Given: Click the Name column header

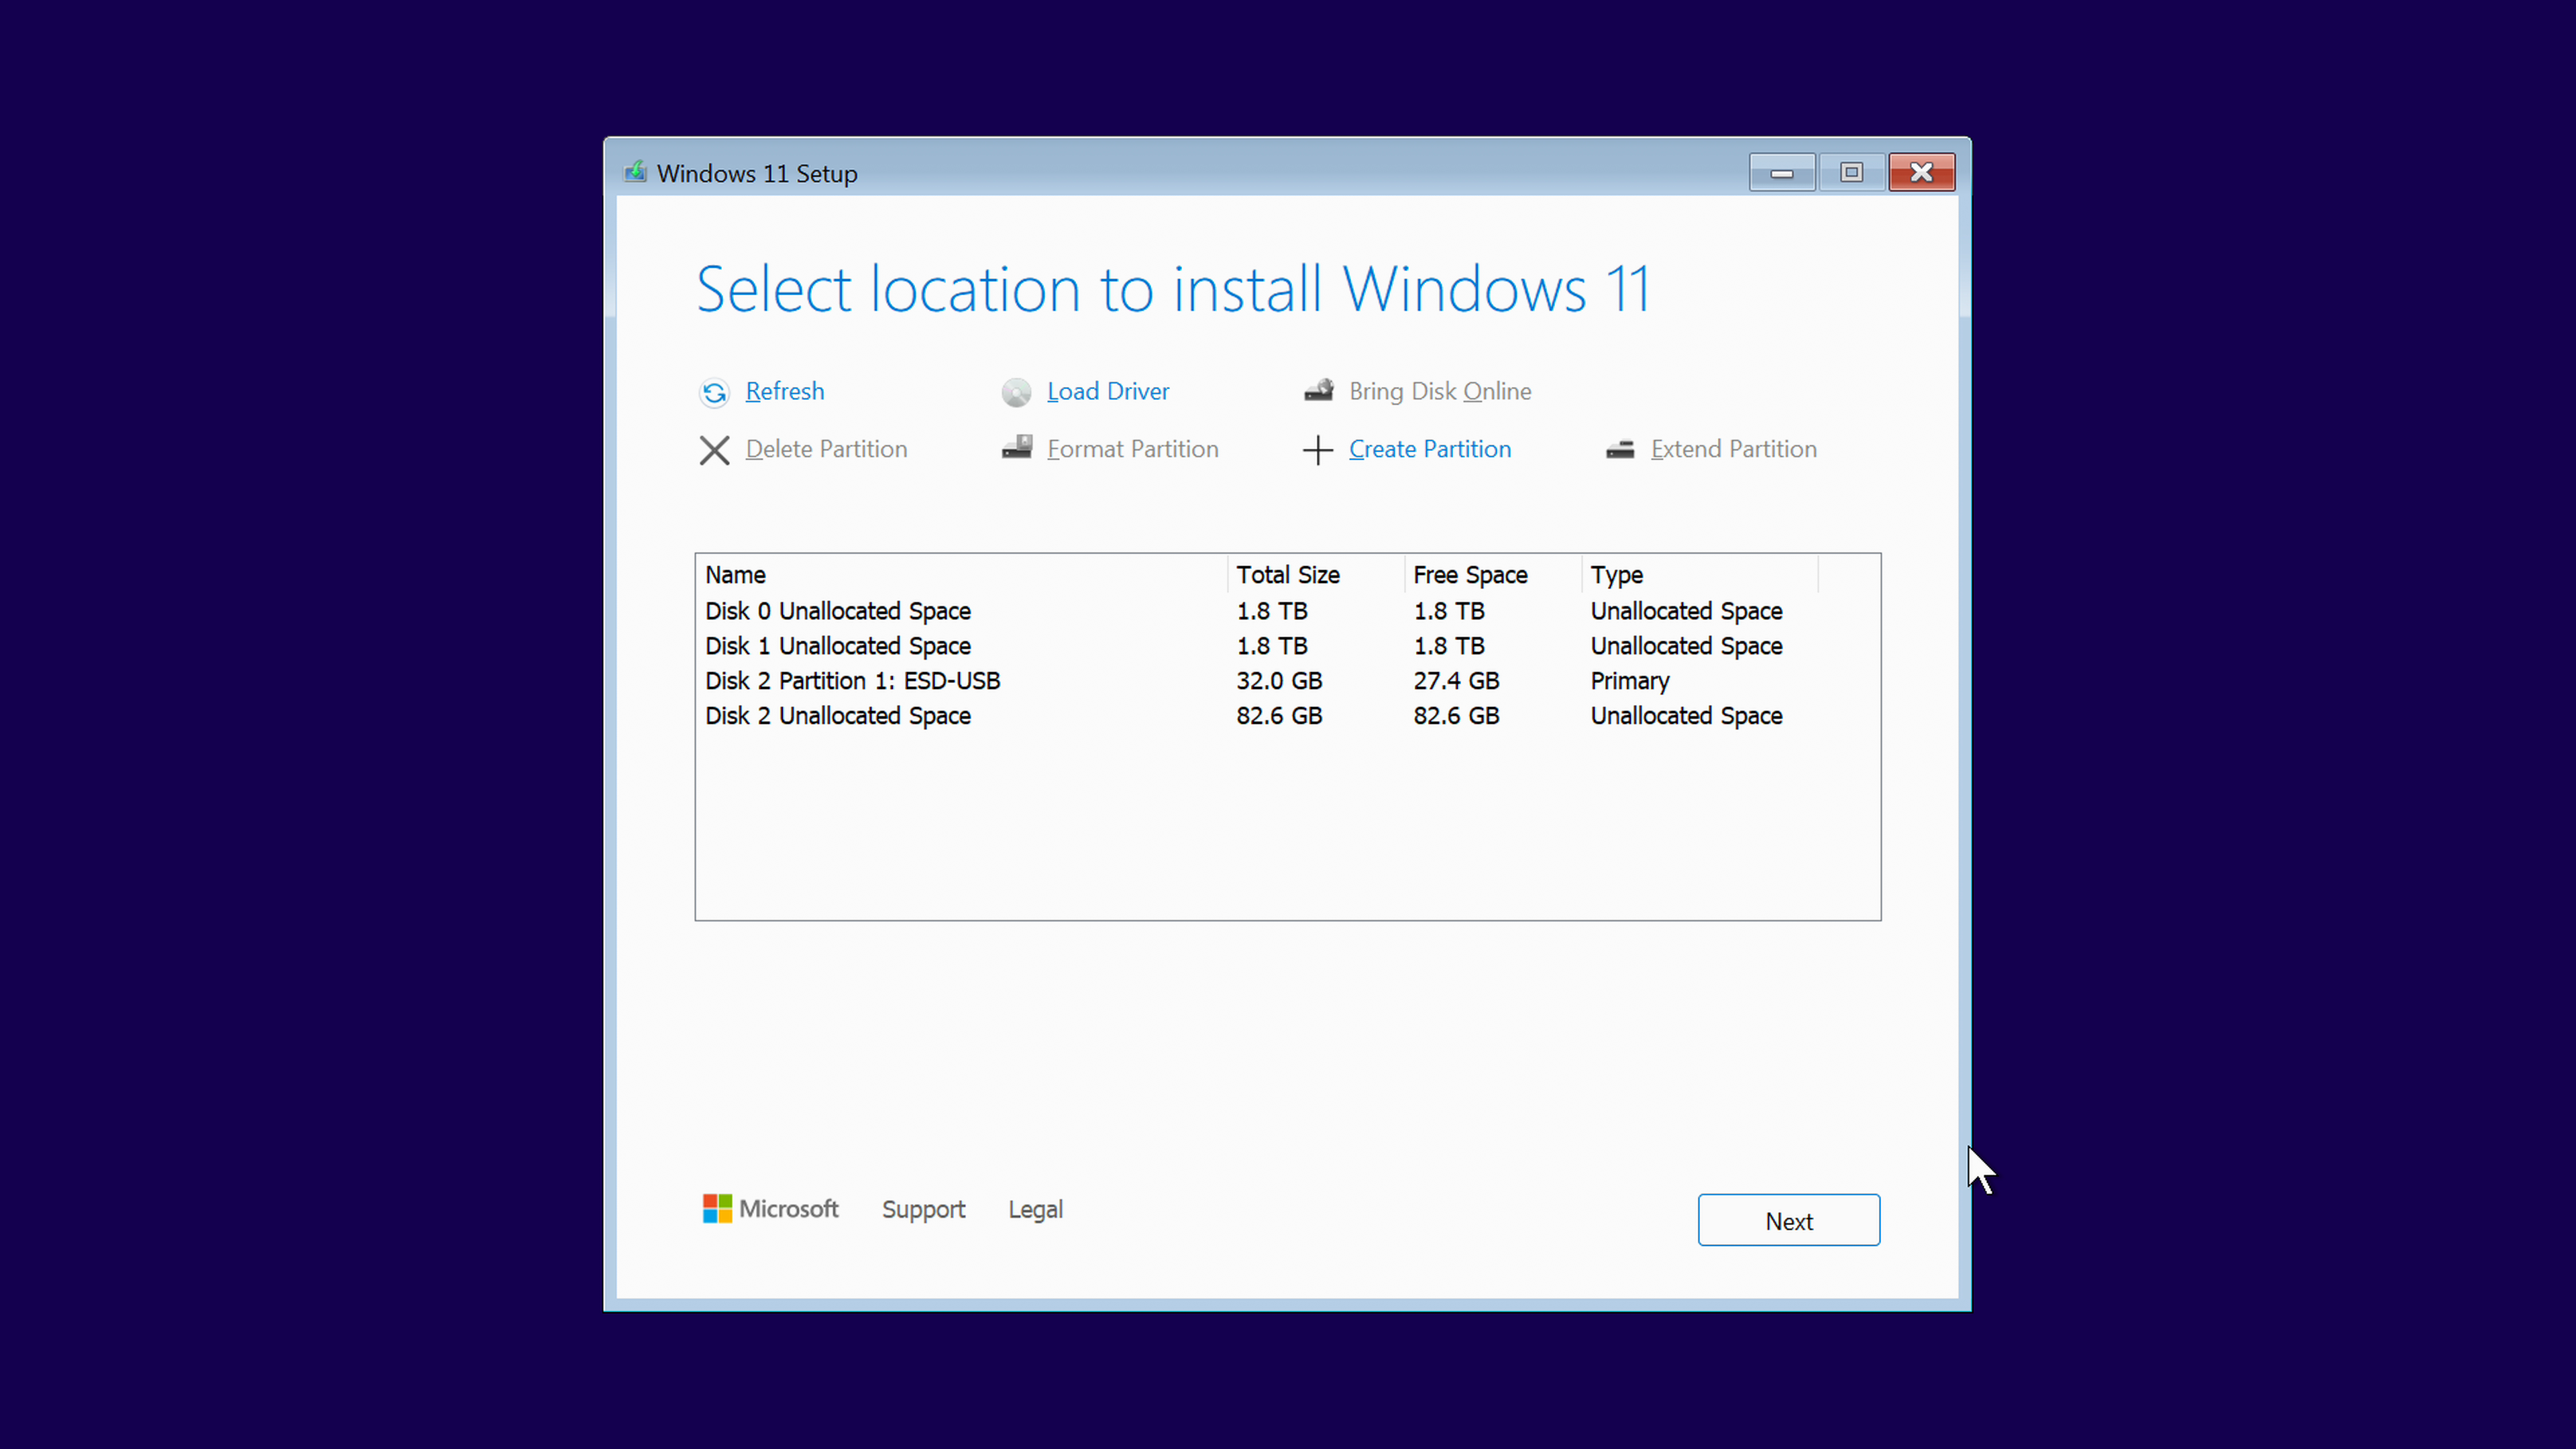Looking at the screenshot, I should (x=961, y=575).
